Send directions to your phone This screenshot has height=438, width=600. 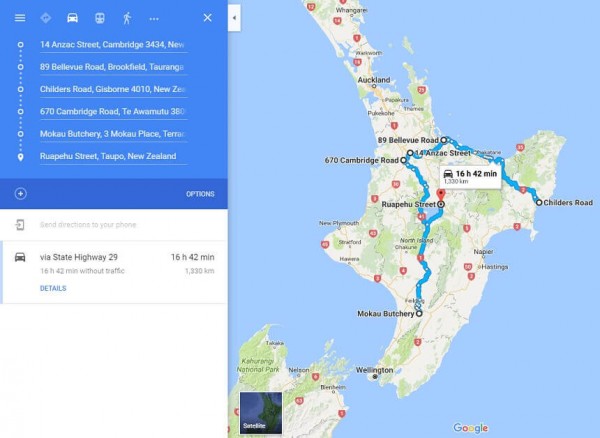click(x=88, y=225)
